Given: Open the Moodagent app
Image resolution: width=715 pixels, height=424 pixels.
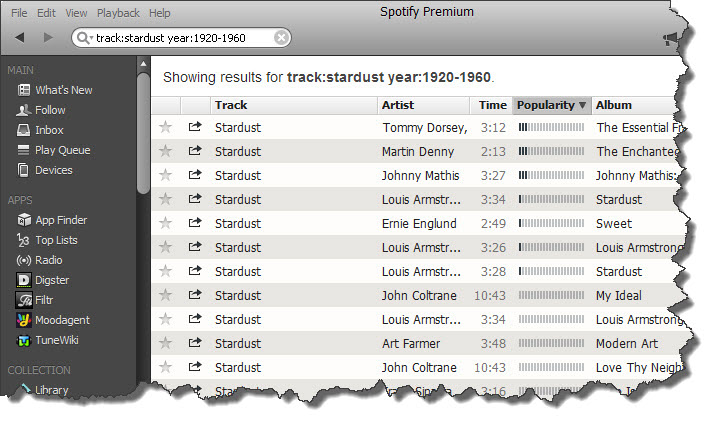Looking at the screenshot, I should pos(61,320).
